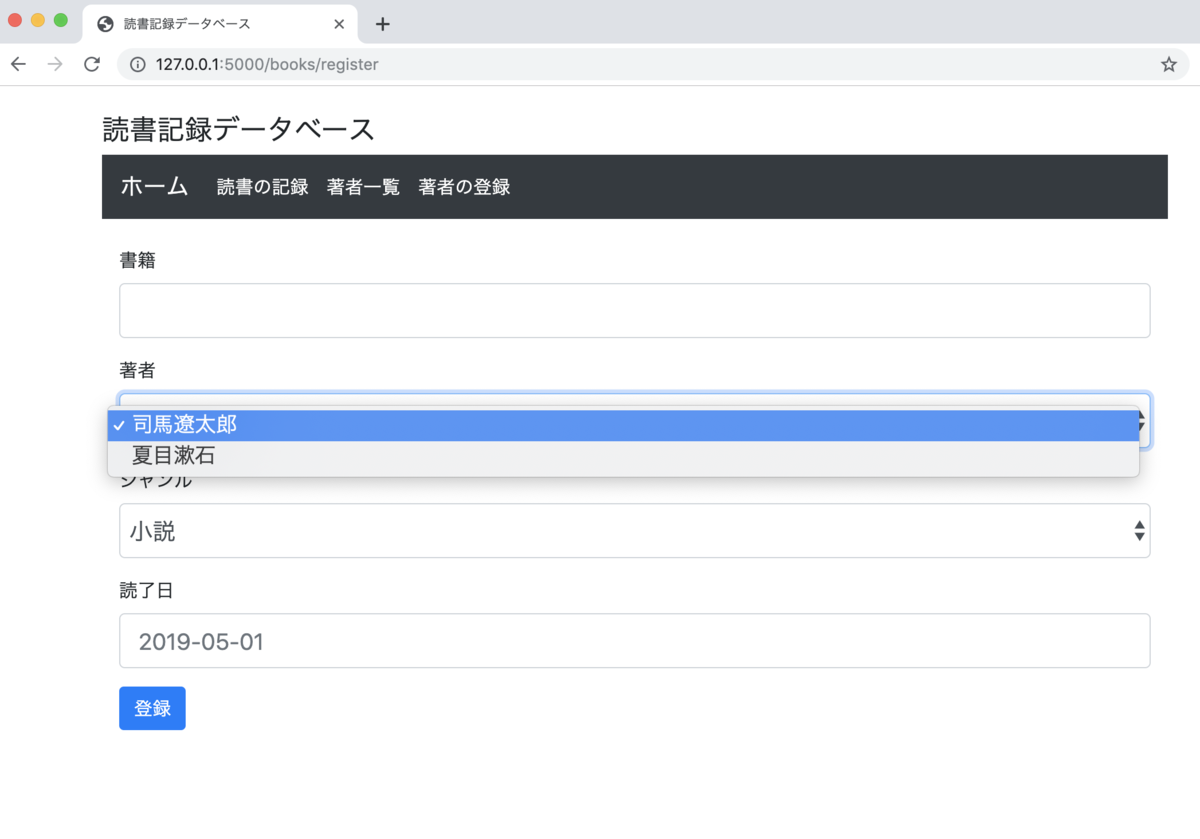The image size is (1200, 839).
Task: Click the 書籍 field label
Action: (137, 260)
